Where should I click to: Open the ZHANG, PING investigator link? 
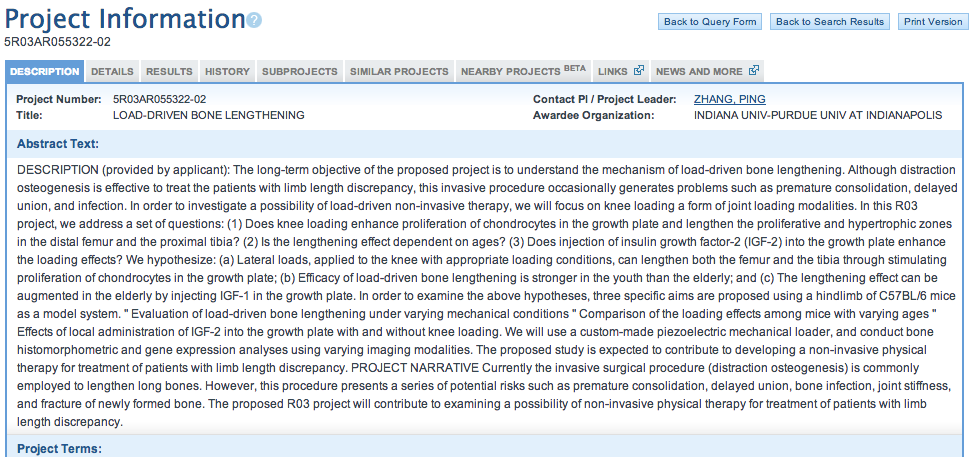[x=729, y=99]
